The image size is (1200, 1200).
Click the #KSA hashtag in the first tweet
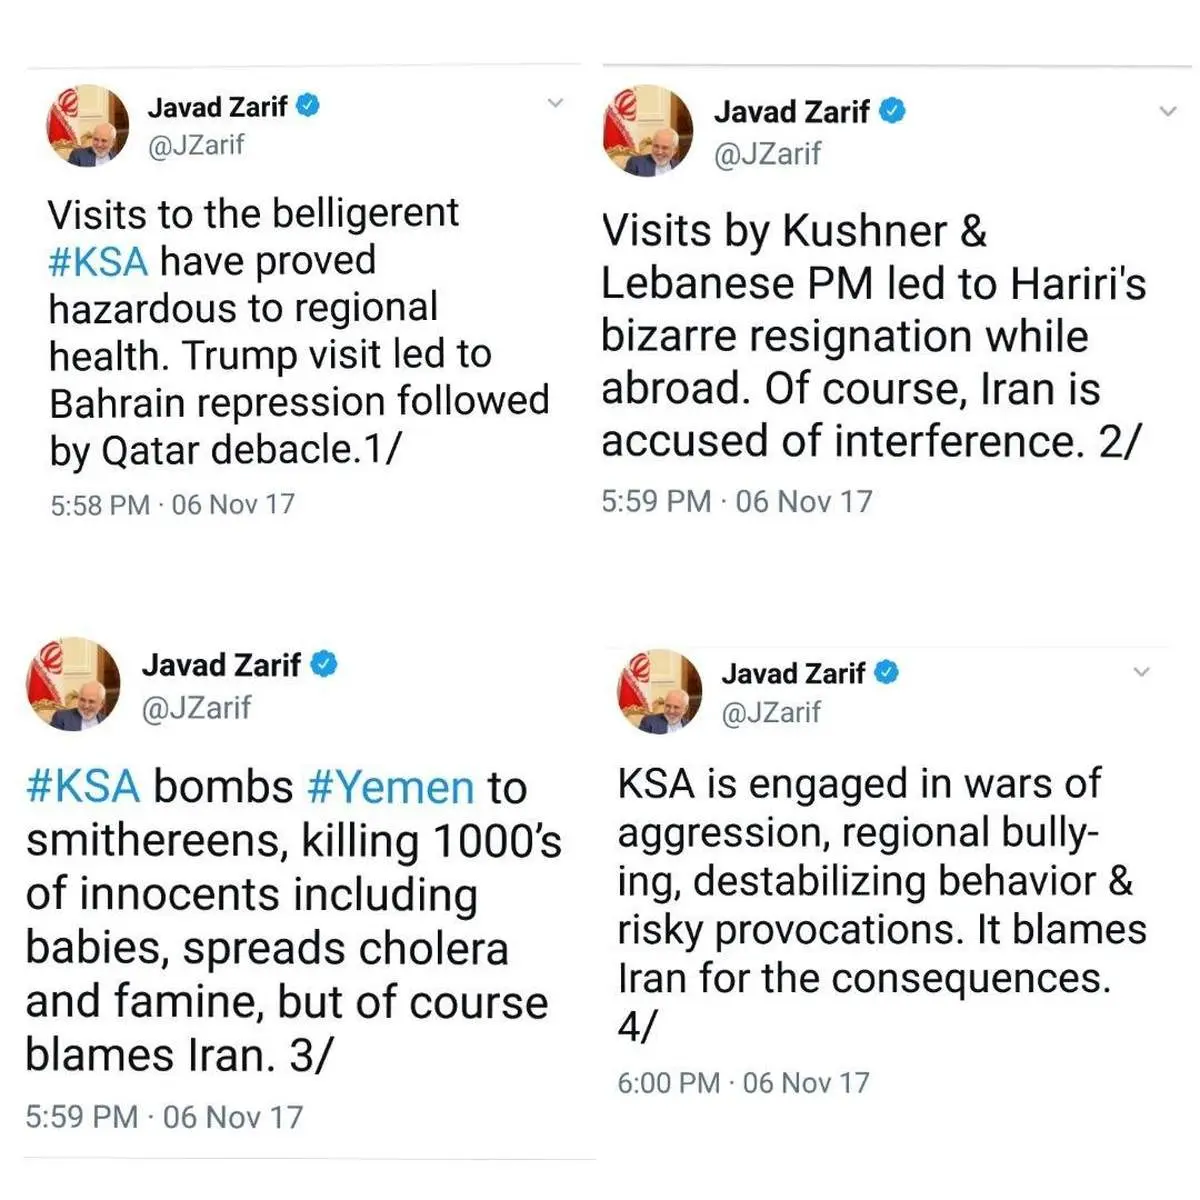[98, 261]
